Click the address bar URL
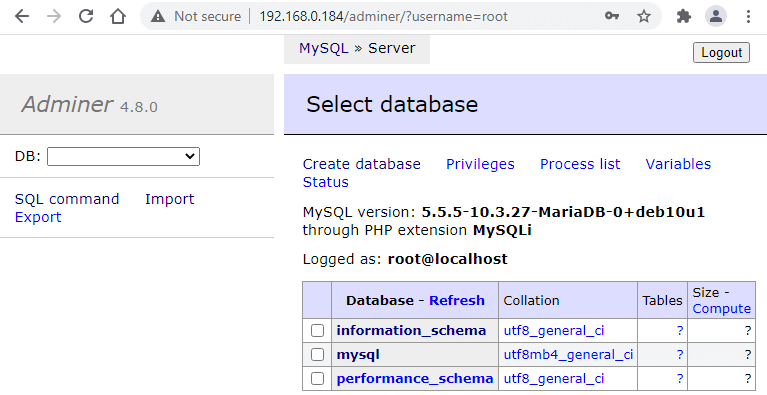Viewport: 767px width, 395px height. click(384, 17)
